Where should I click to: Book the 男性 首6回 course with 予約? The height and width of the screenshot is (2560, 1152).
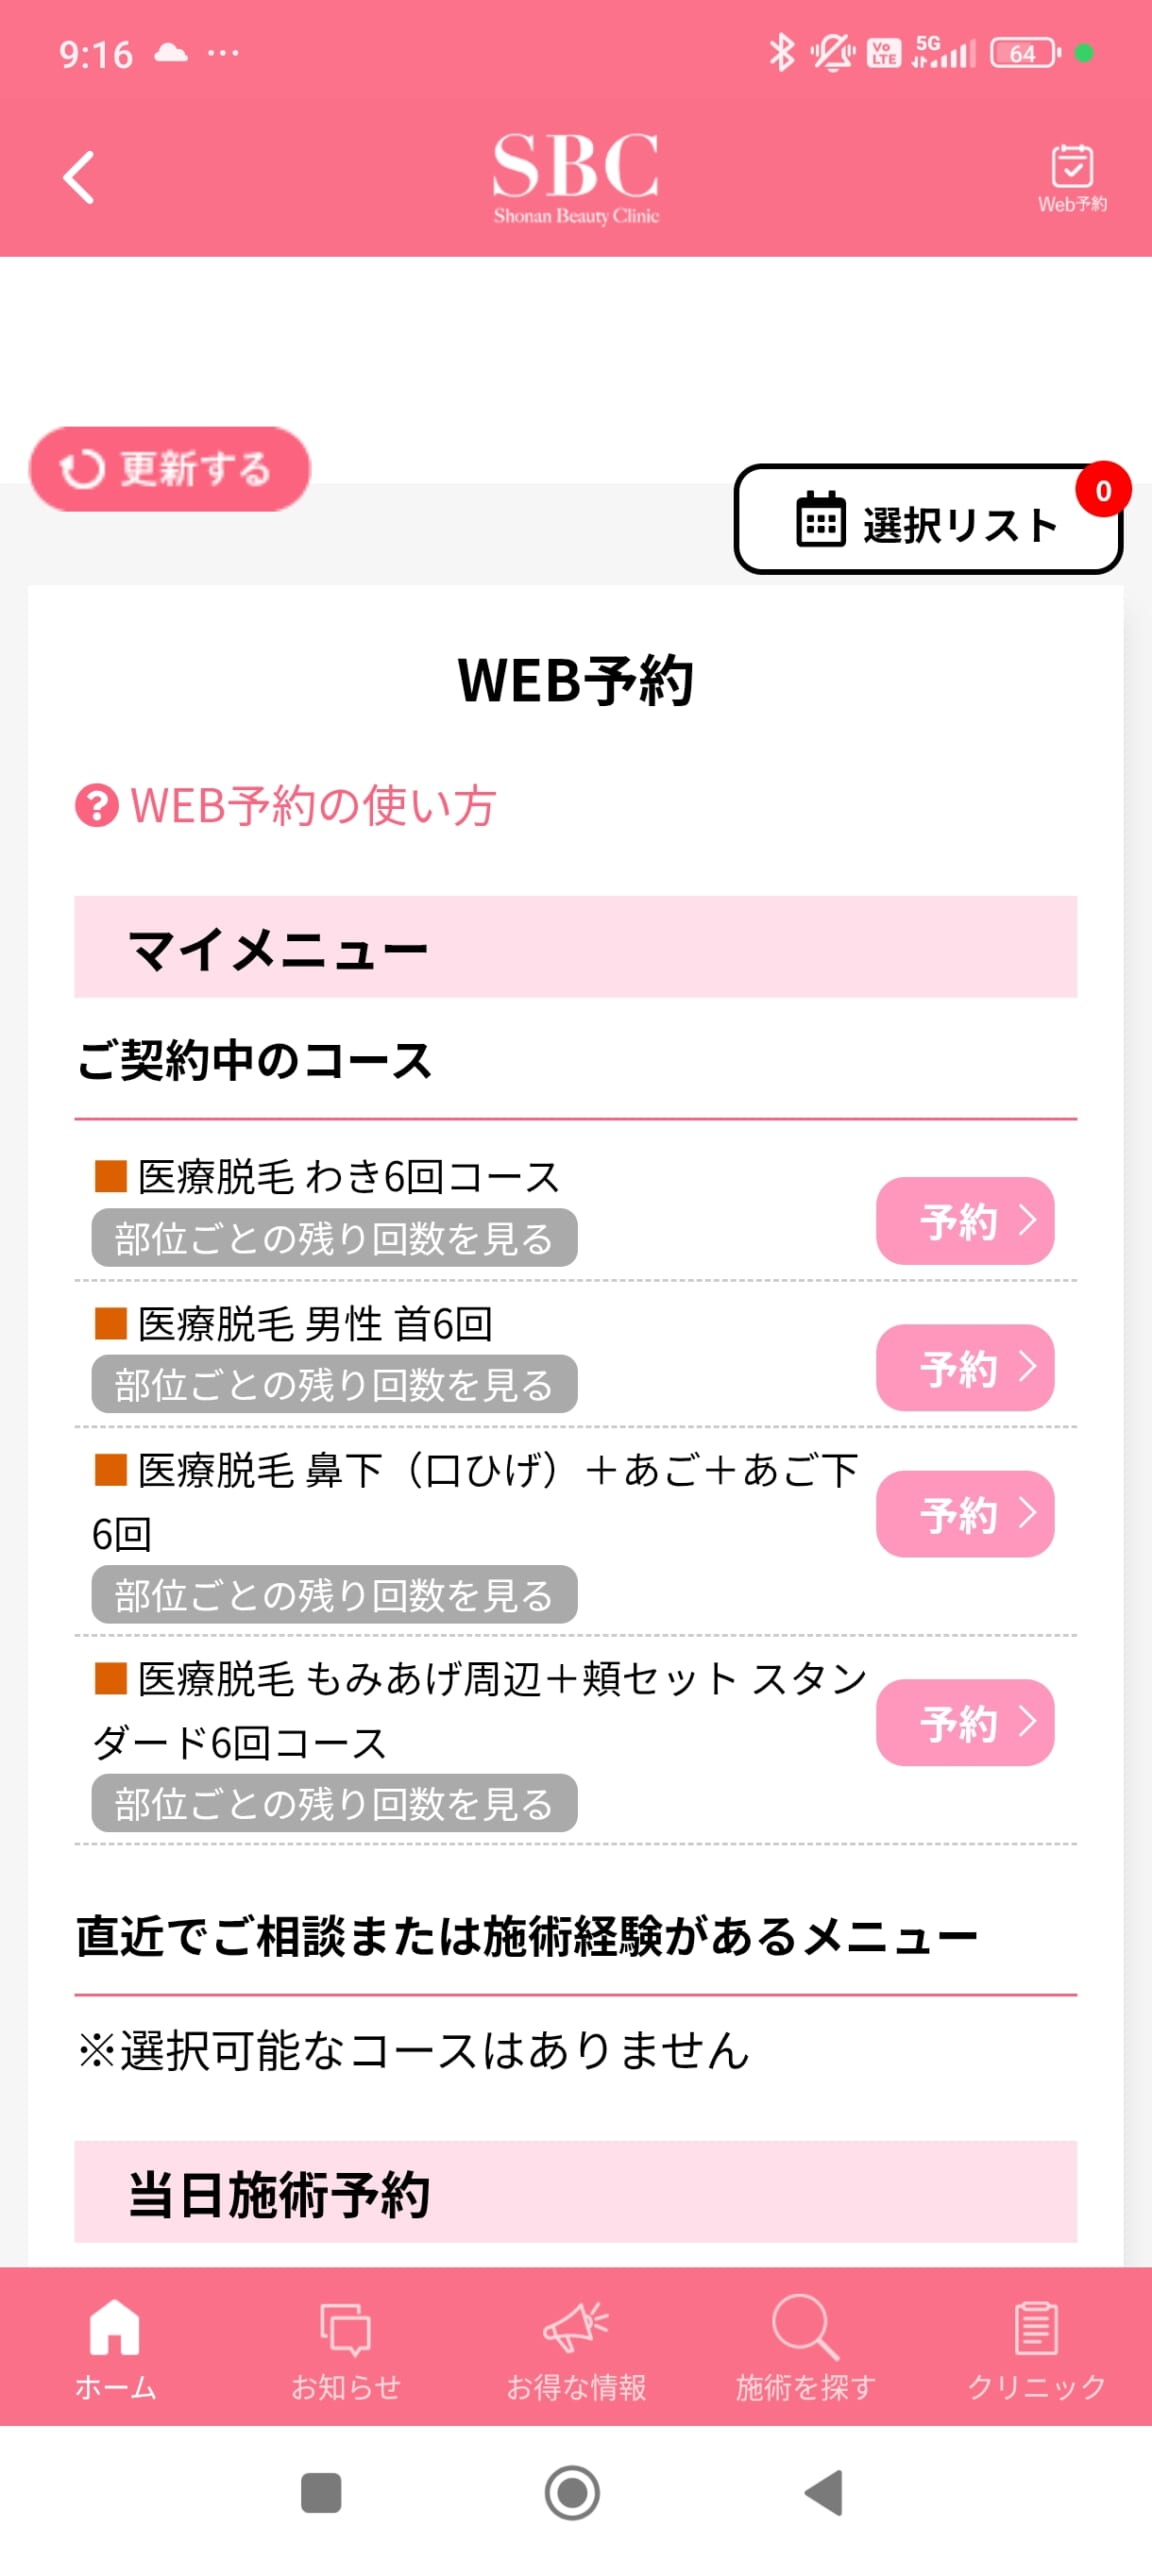(x=965, y=1367)
